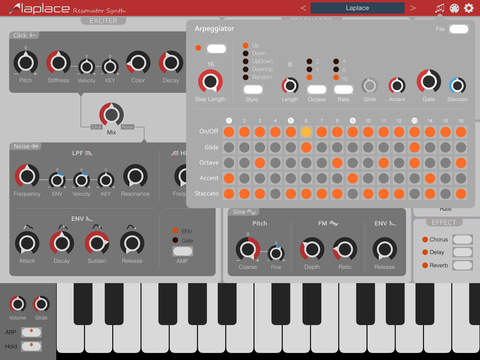
Task: Click the Click exciter Pitch knob
Action: tap(26, 62)
